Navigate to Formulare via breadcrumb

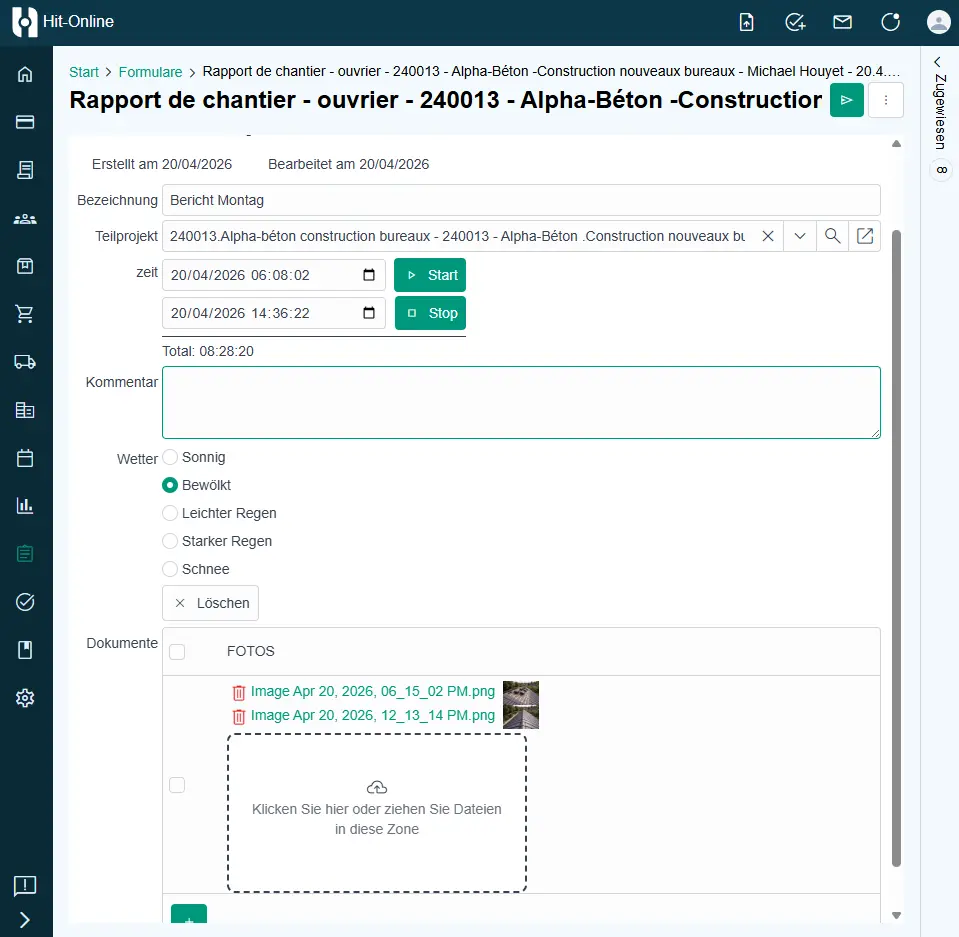(151, 71)
